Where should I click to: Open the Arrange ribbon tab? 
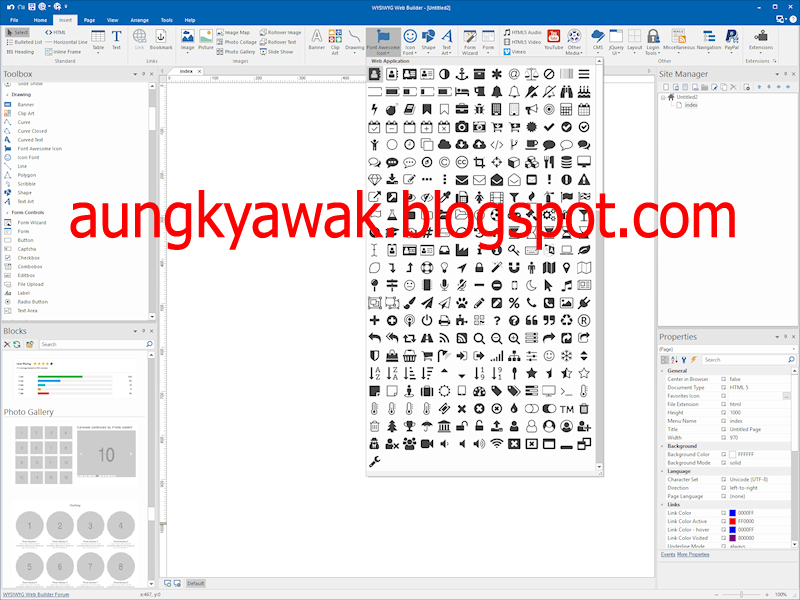(139, 20)
